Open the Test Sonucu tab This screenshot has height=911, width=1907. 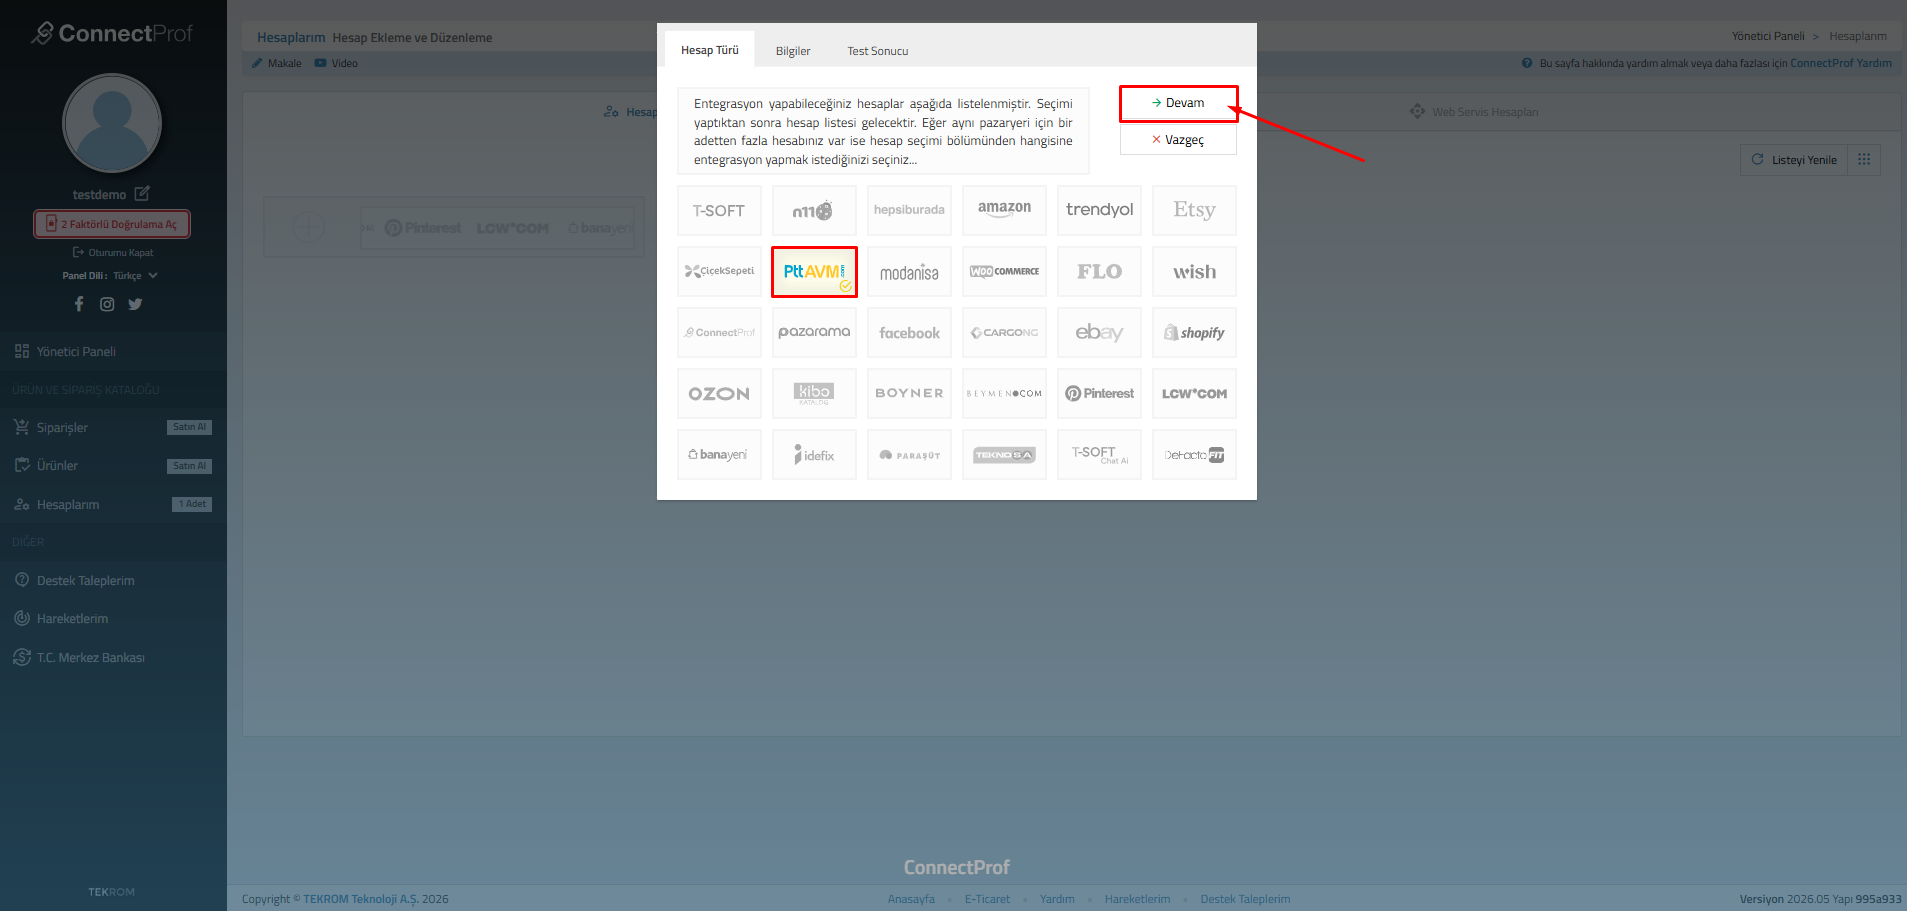tap(878, 51)
